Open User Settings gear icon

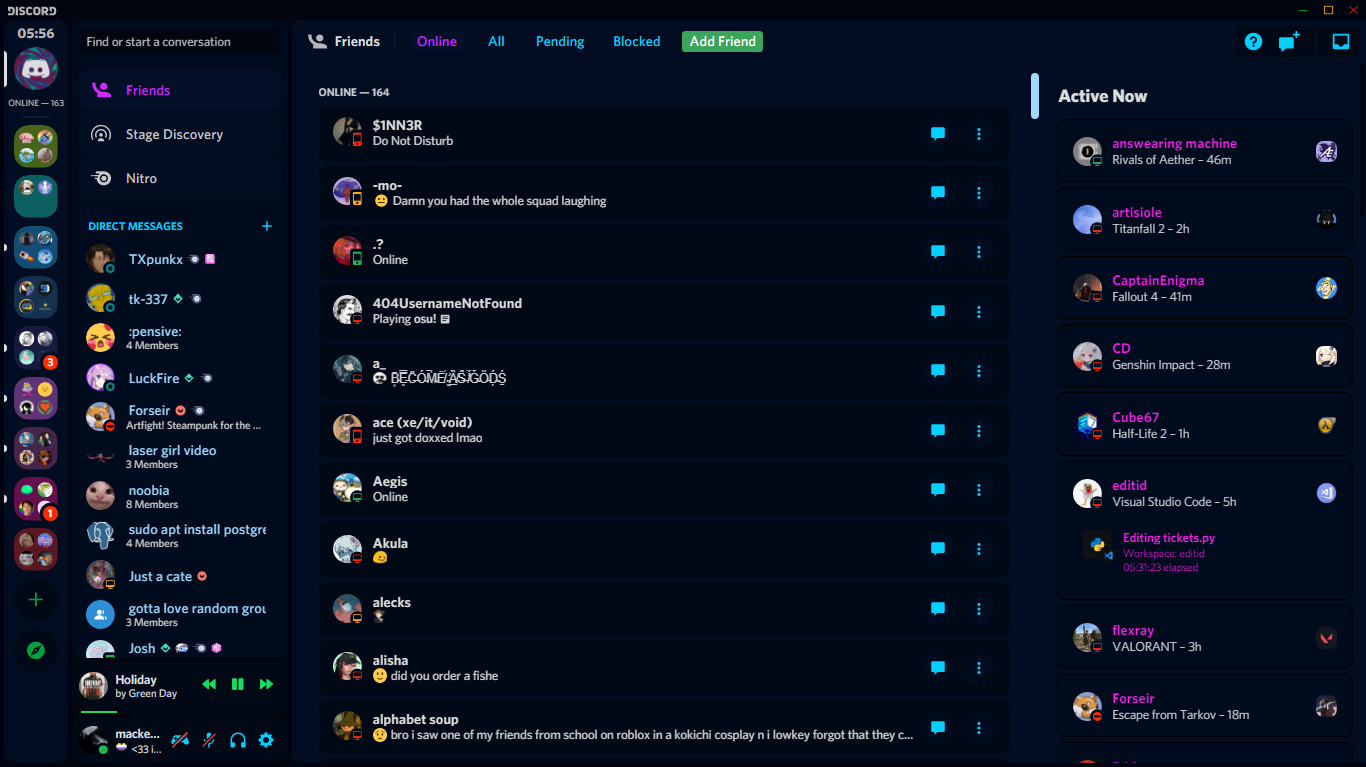point(266,740)
